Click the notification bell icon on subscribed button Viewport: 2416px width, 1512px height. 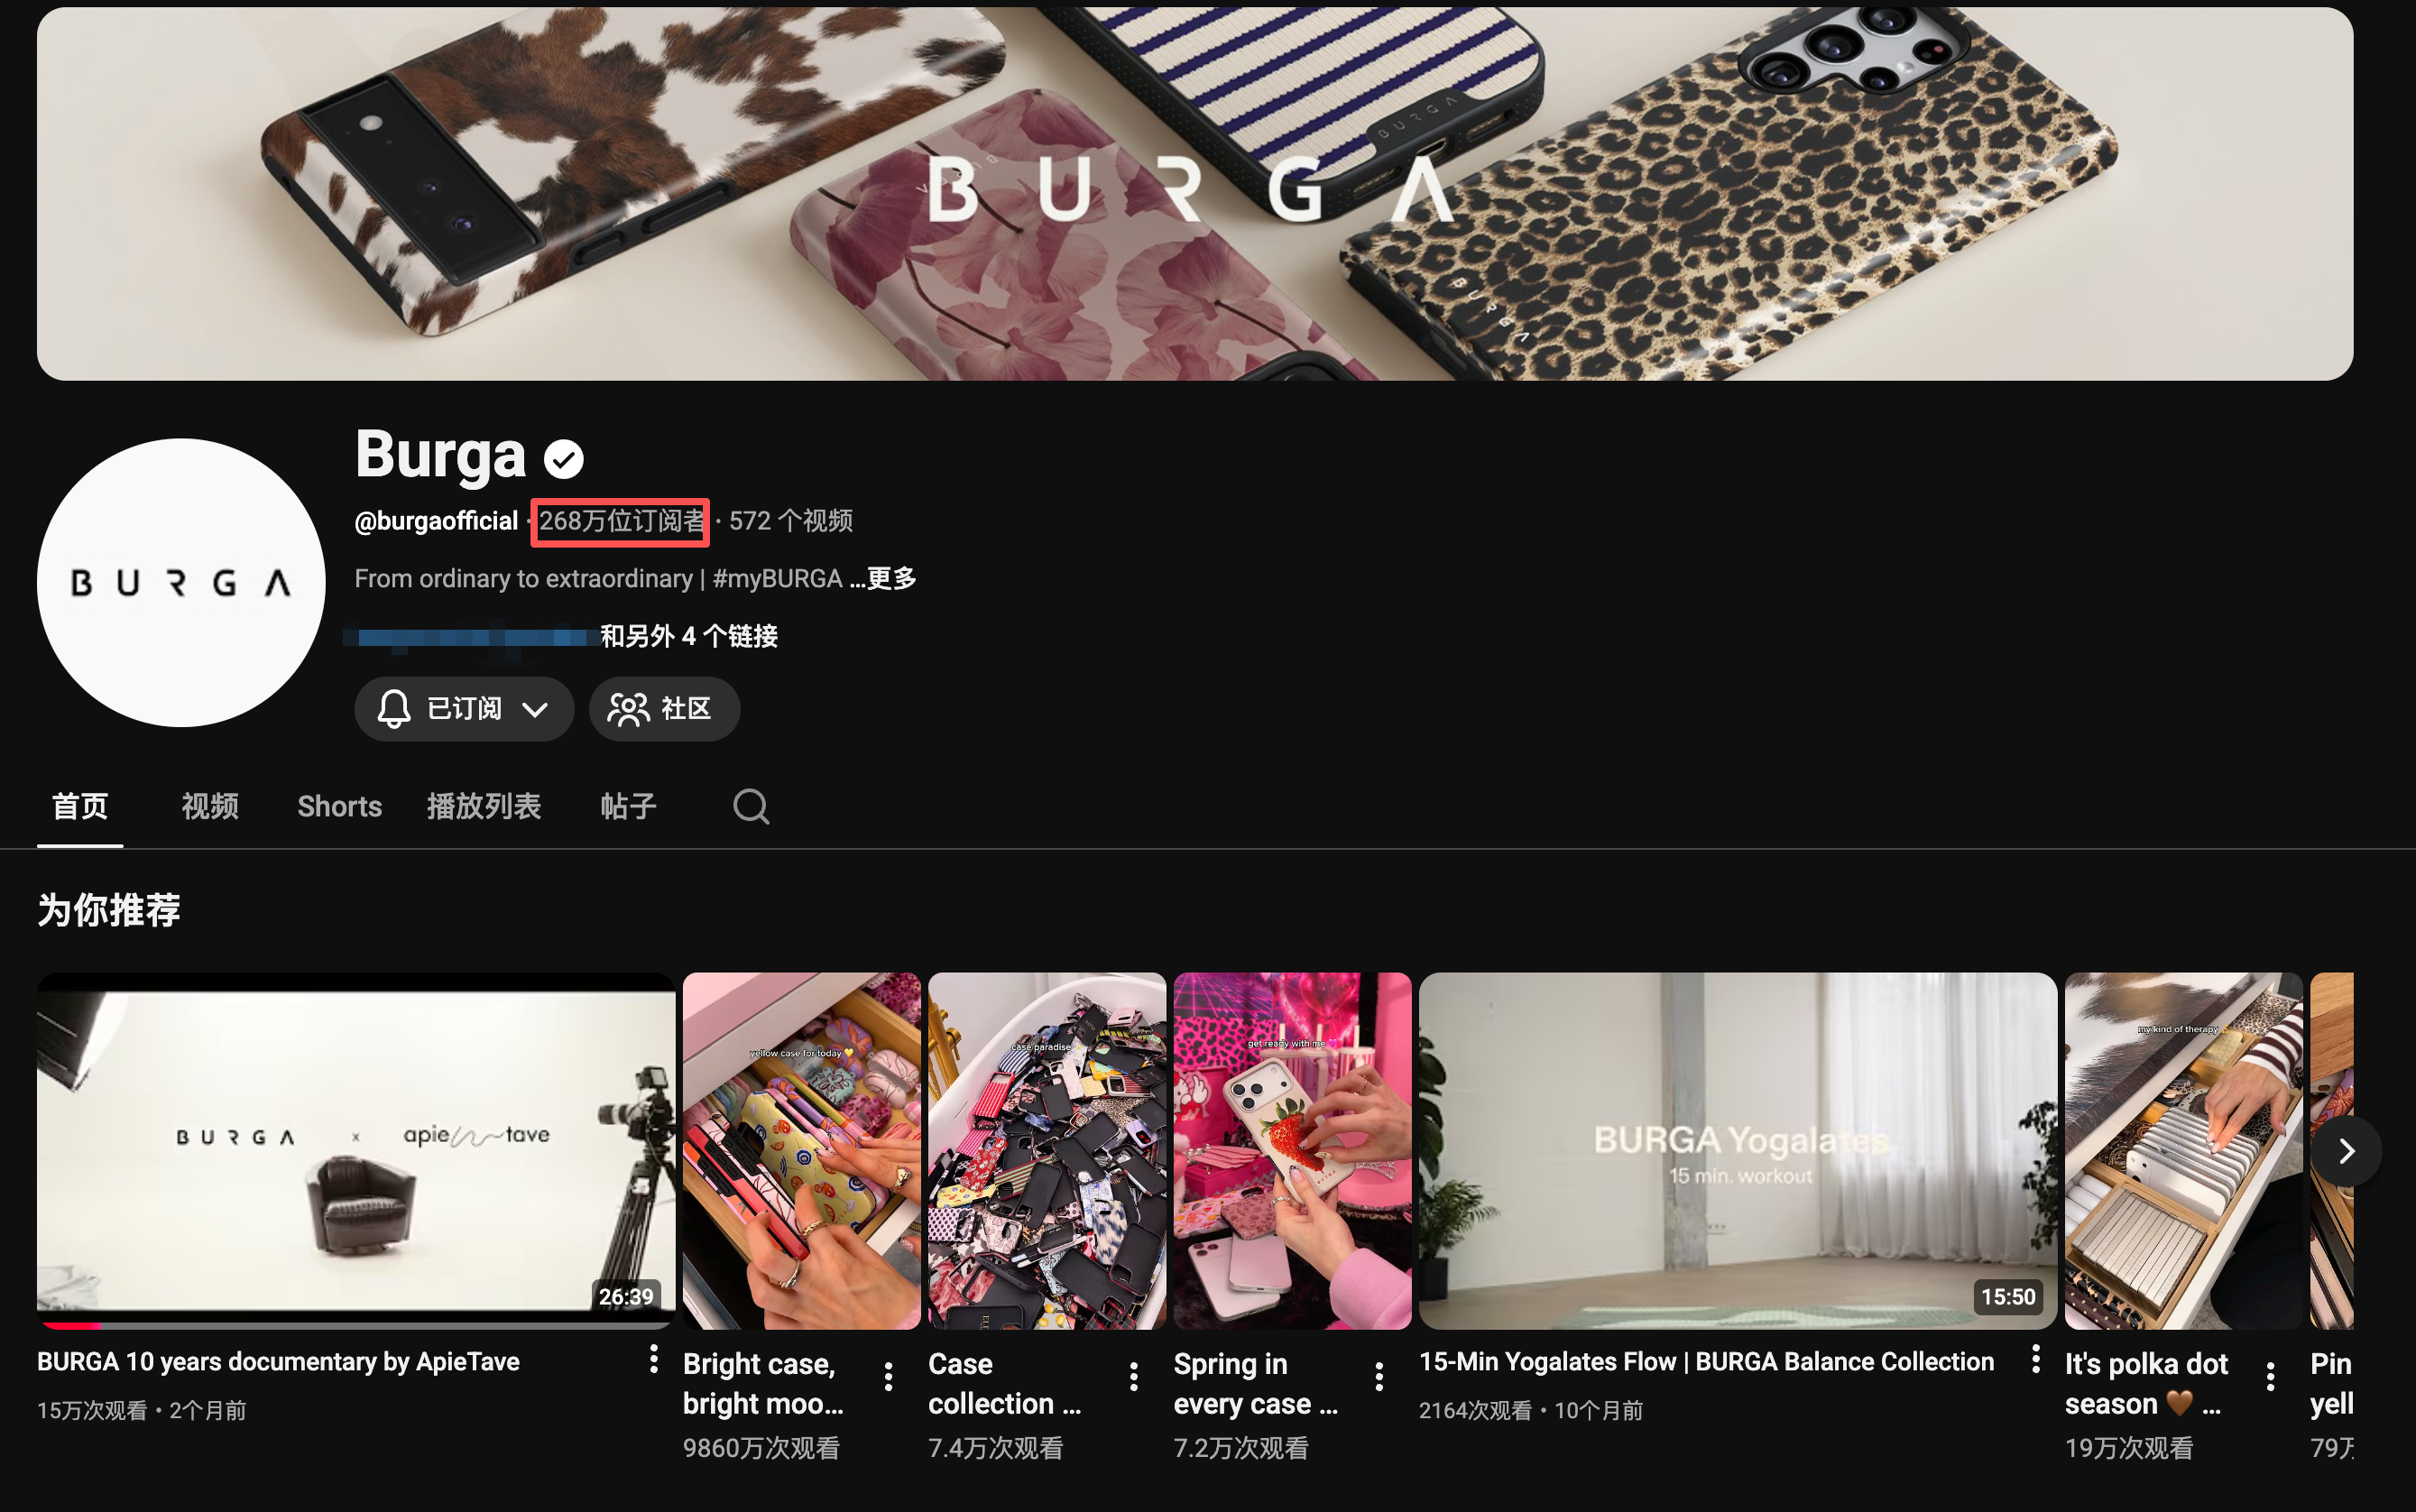[x=394, y=708]
